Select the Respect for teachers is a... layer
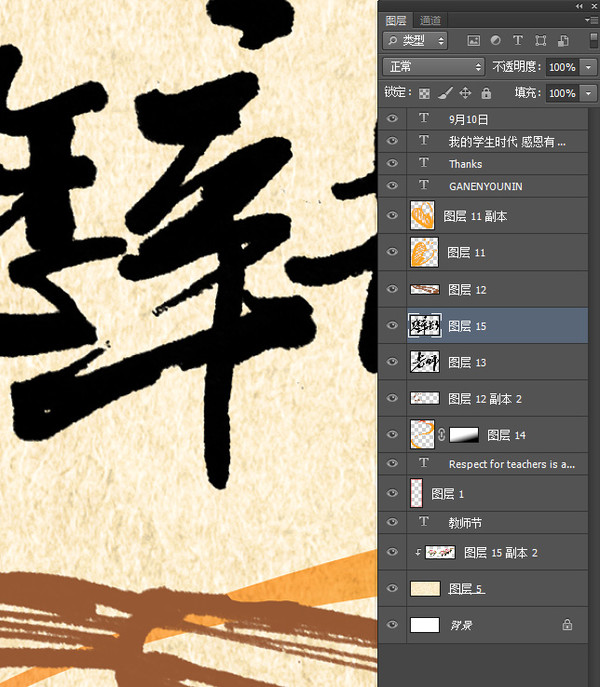 coord(512,464)
